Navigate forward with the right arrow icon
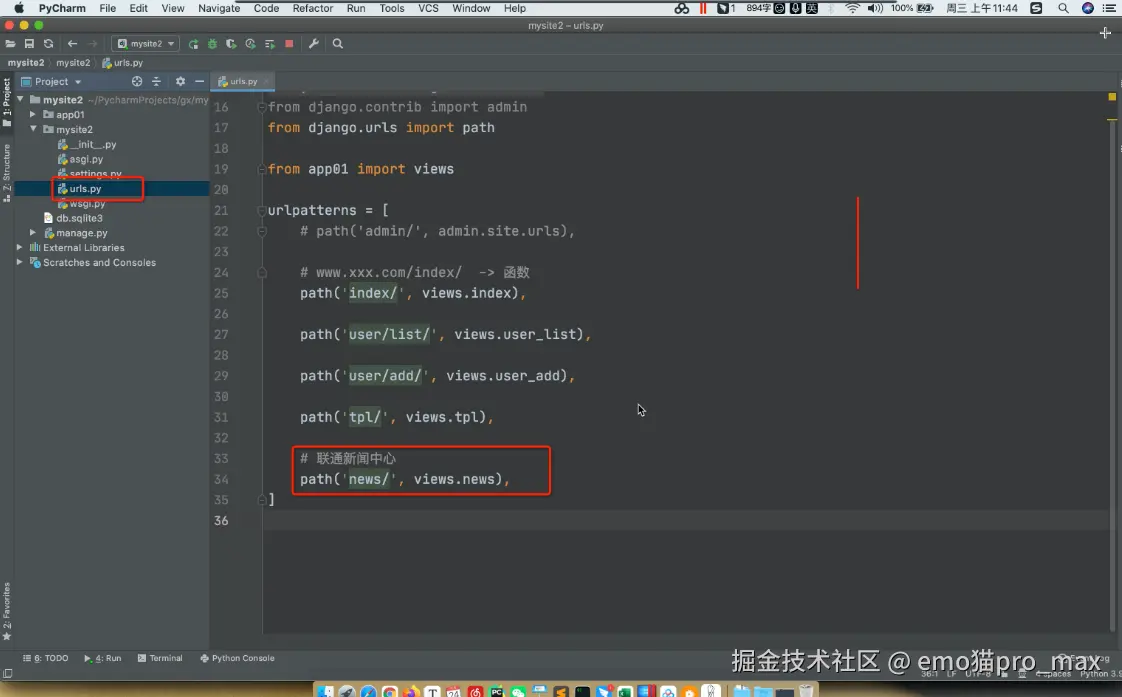The height and width of the screenshot is (697, 1122). click(x=92, y=44)
